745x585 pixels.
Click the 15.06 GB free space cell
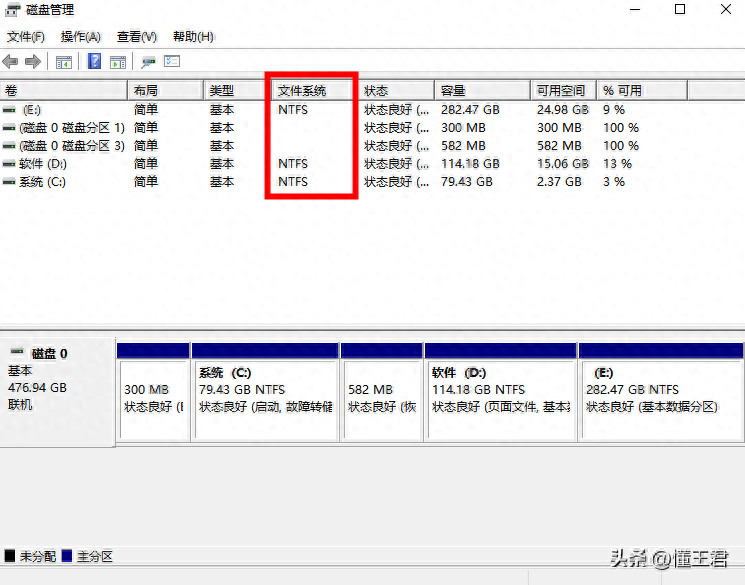tap(563, 164)
